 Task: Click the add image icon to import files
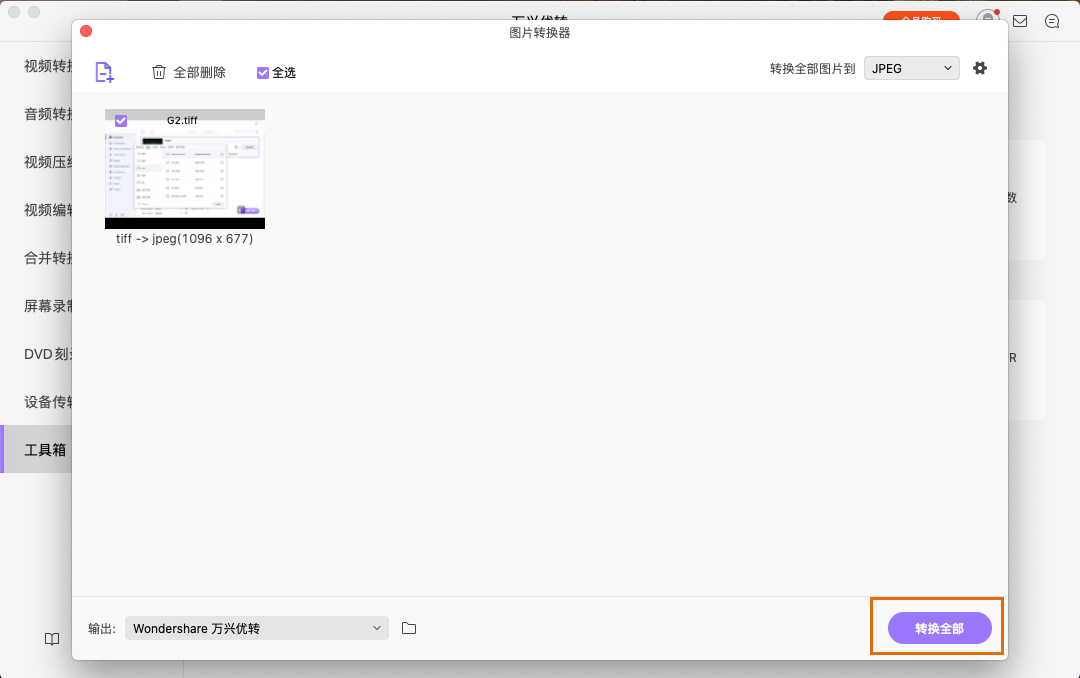pyautogui.click(x=103, y=72)
